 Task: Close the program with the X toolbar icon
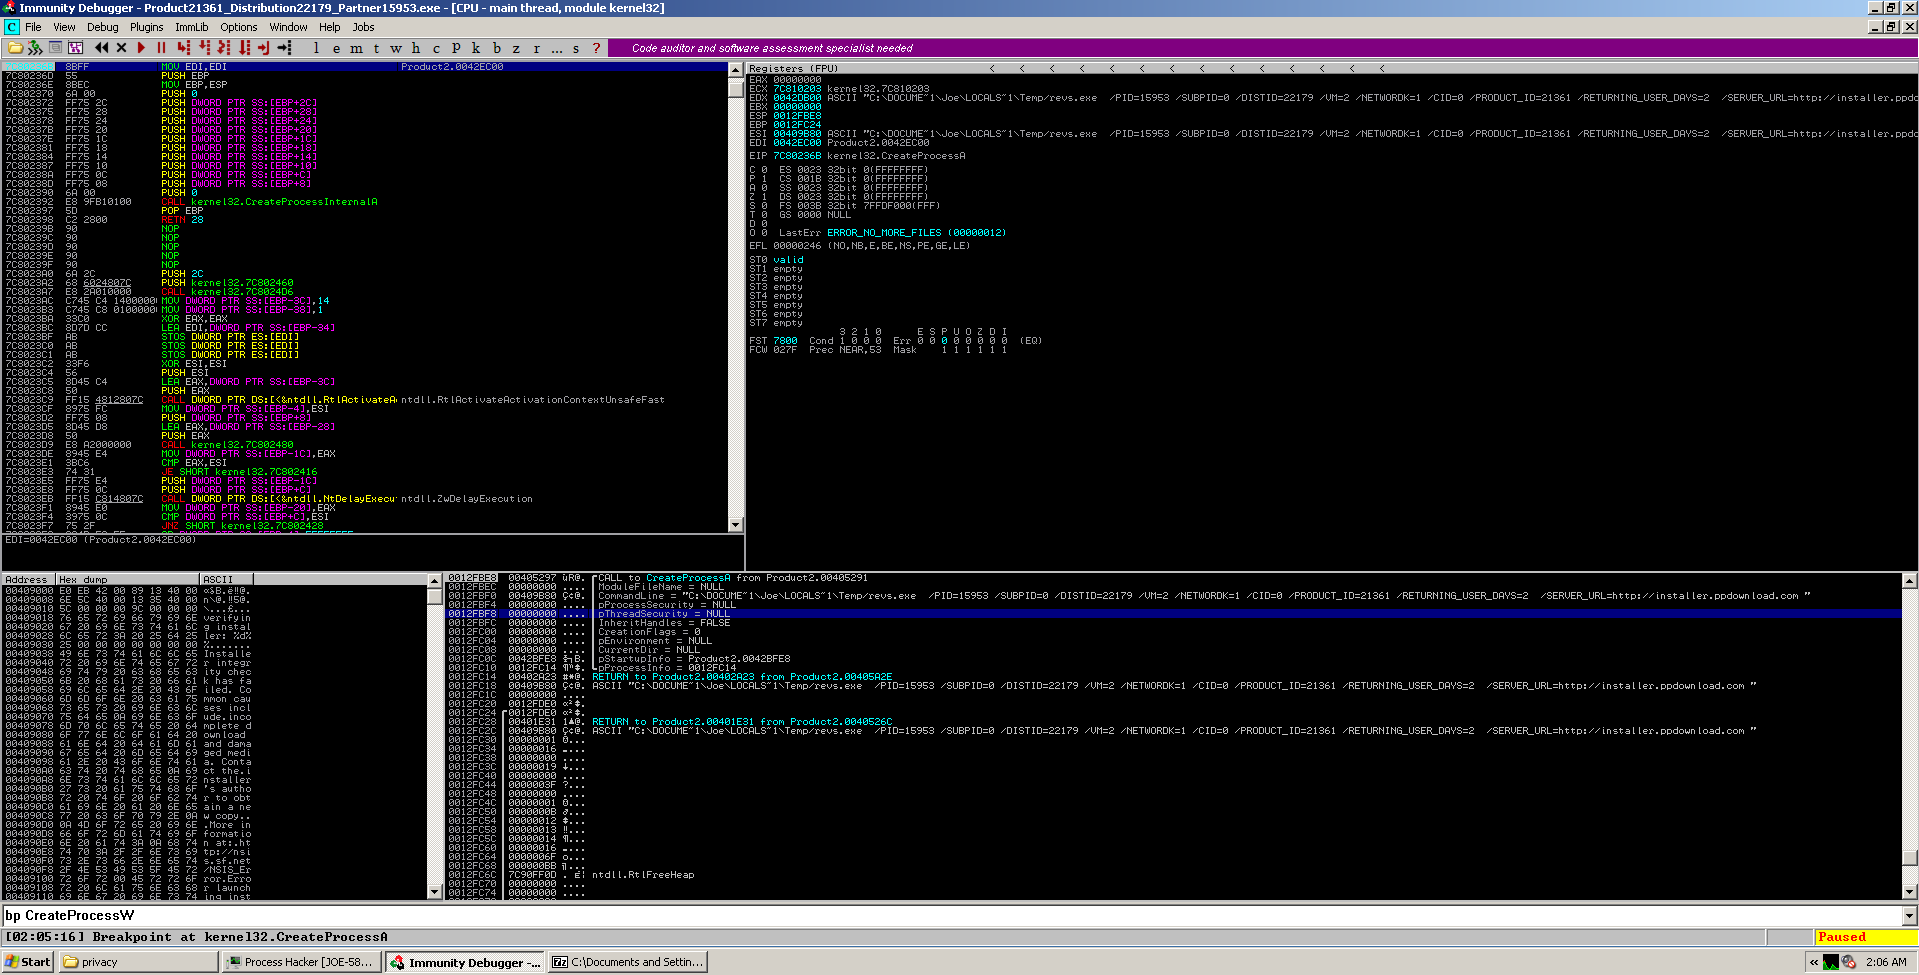122,48
